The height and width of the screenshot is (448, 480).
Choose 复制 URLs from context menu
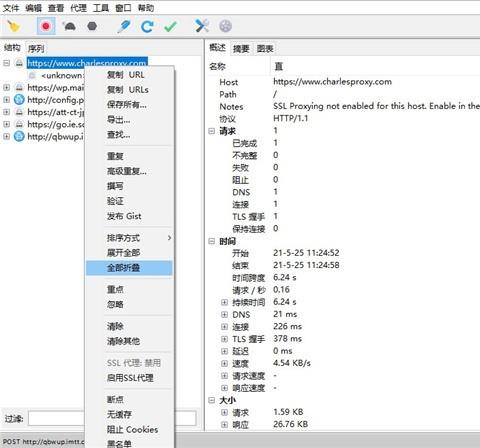(x=128, y=90)
